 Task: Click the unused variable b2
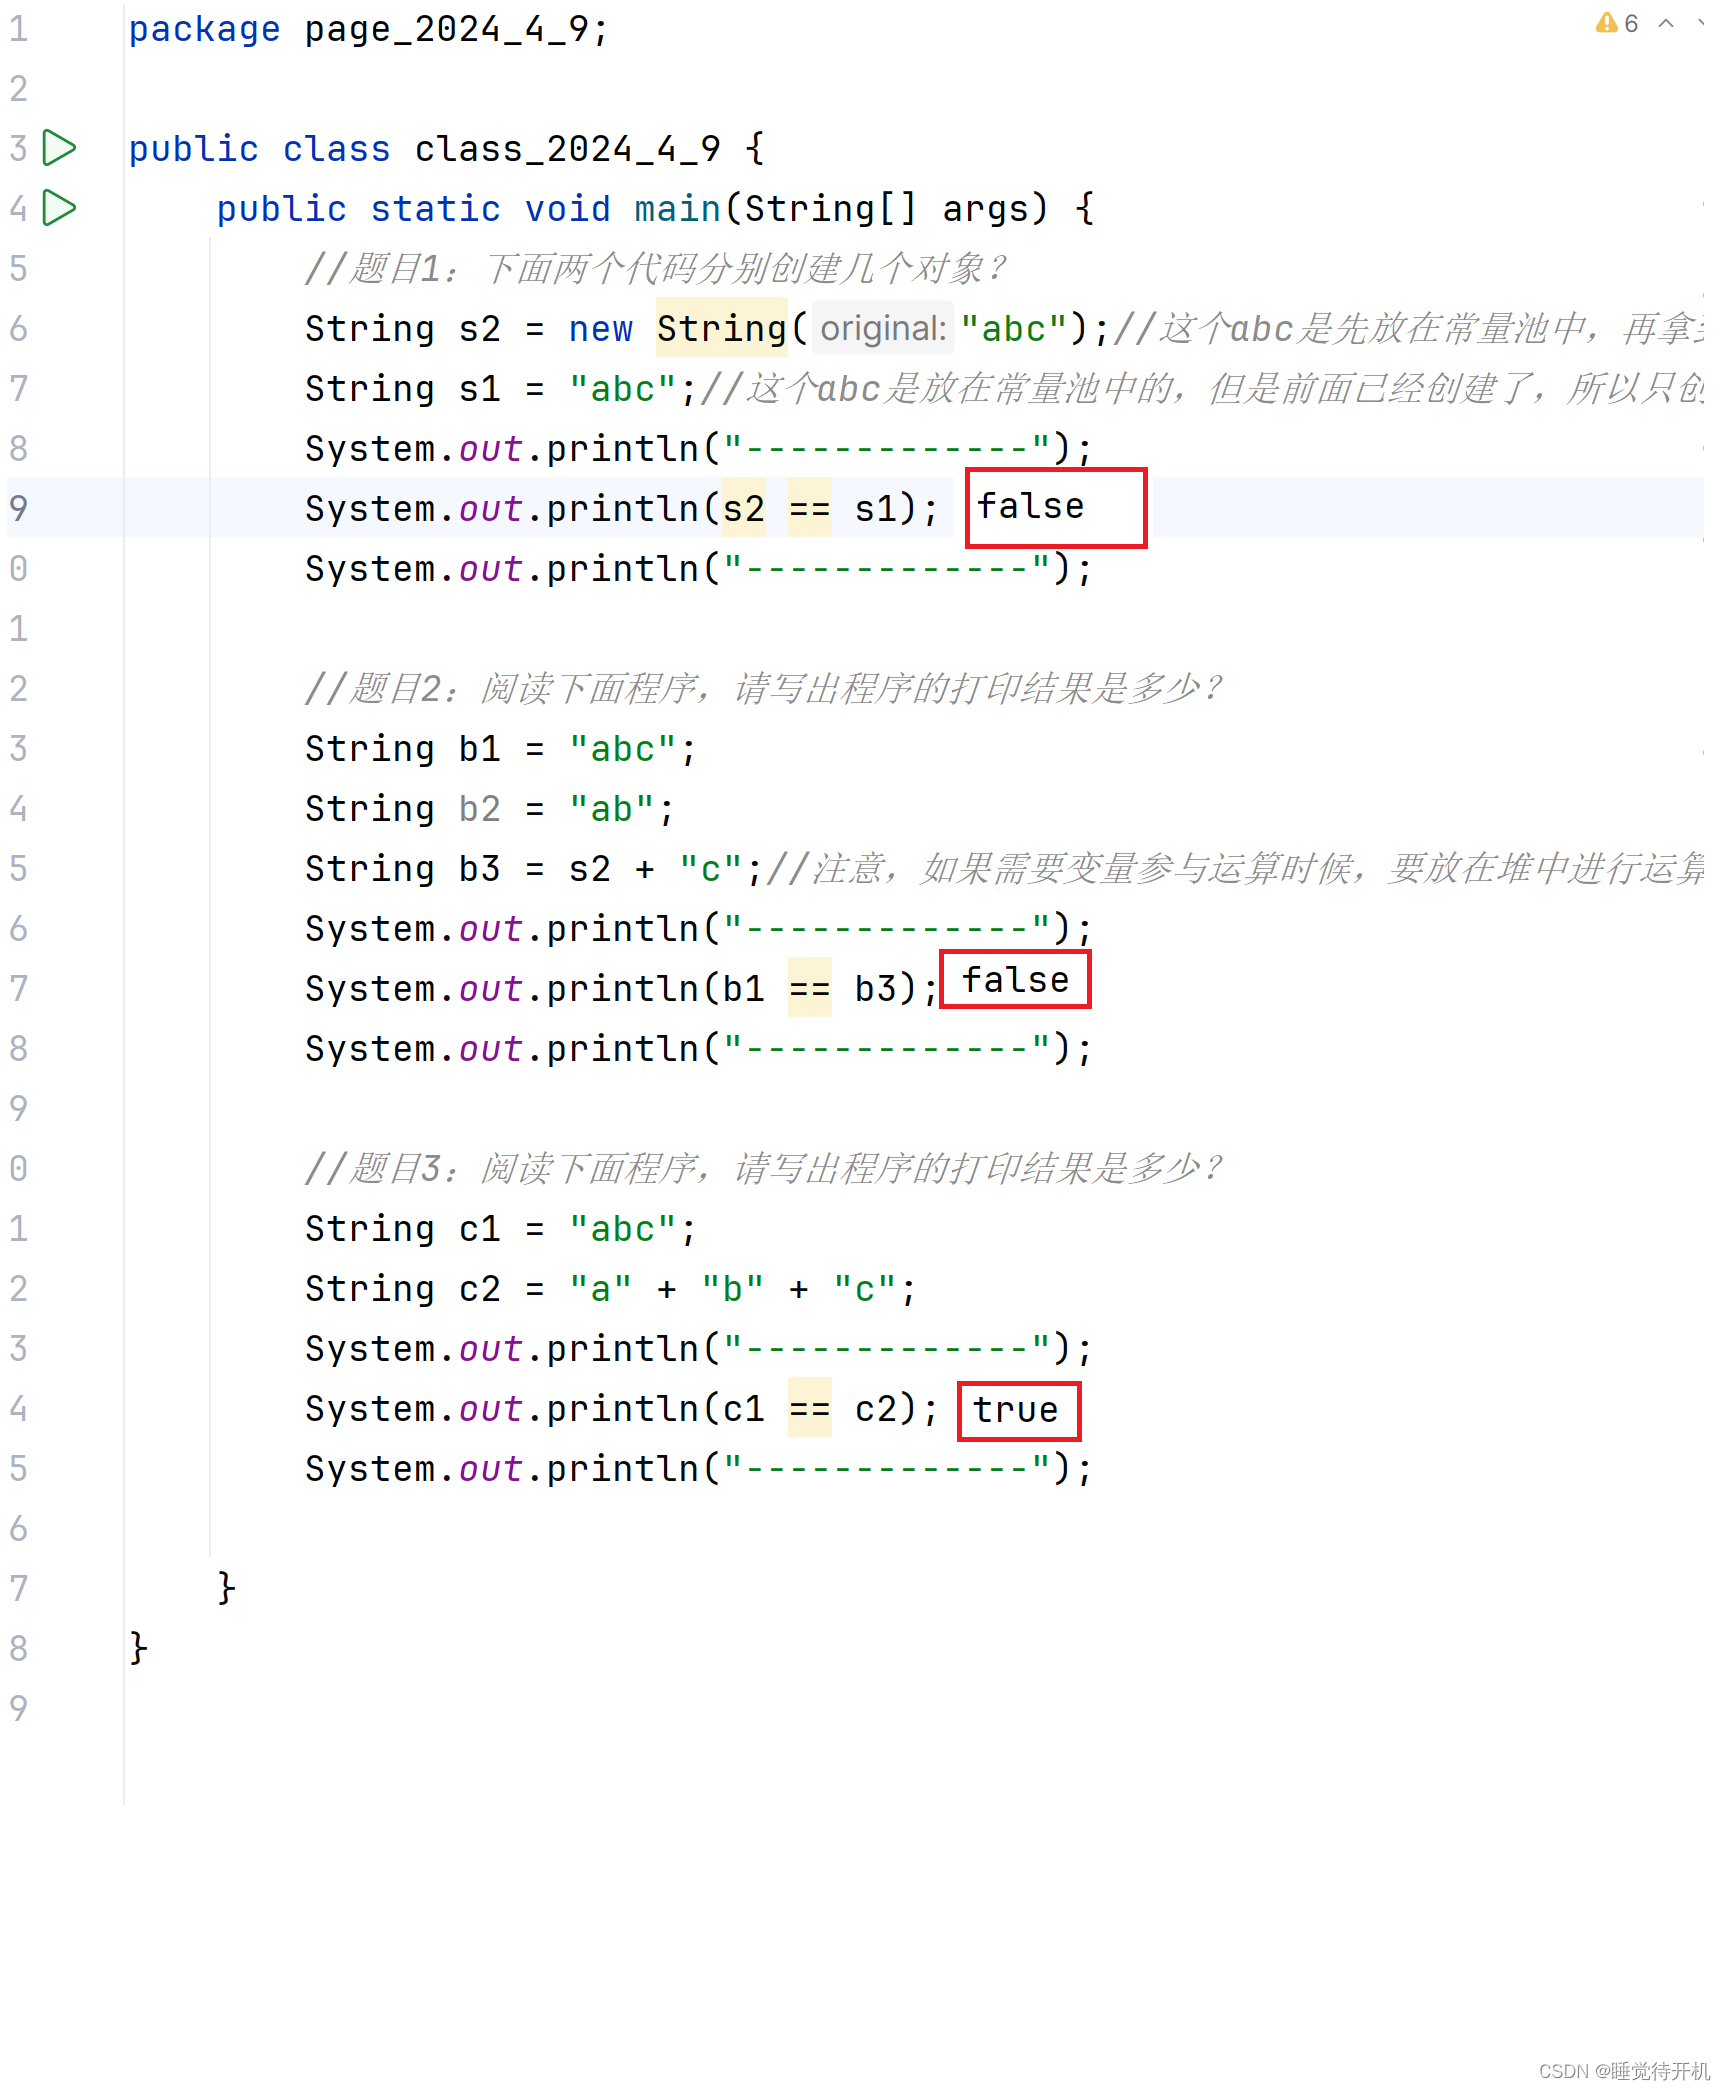click(x=480, y=809)
